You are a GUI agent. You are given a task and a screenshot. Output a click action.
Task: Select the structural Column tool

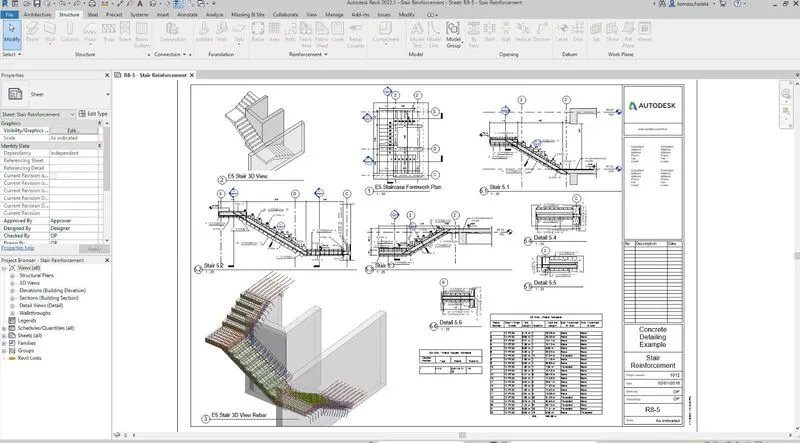(70, 32)
